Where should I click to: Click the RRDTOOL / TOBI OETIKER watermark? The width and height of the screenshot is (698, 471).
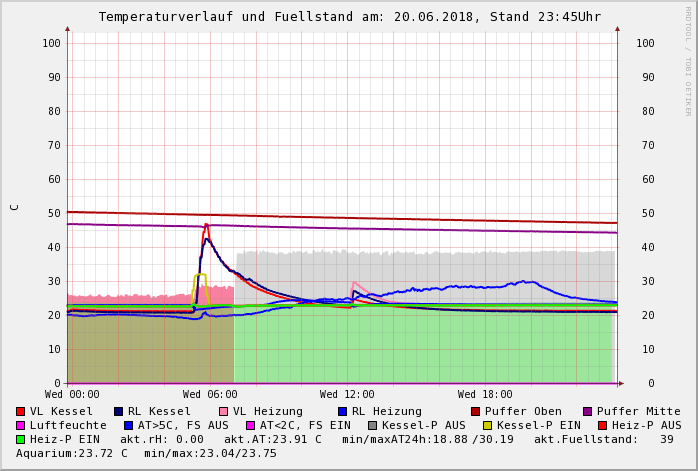(x=688, y=60)
